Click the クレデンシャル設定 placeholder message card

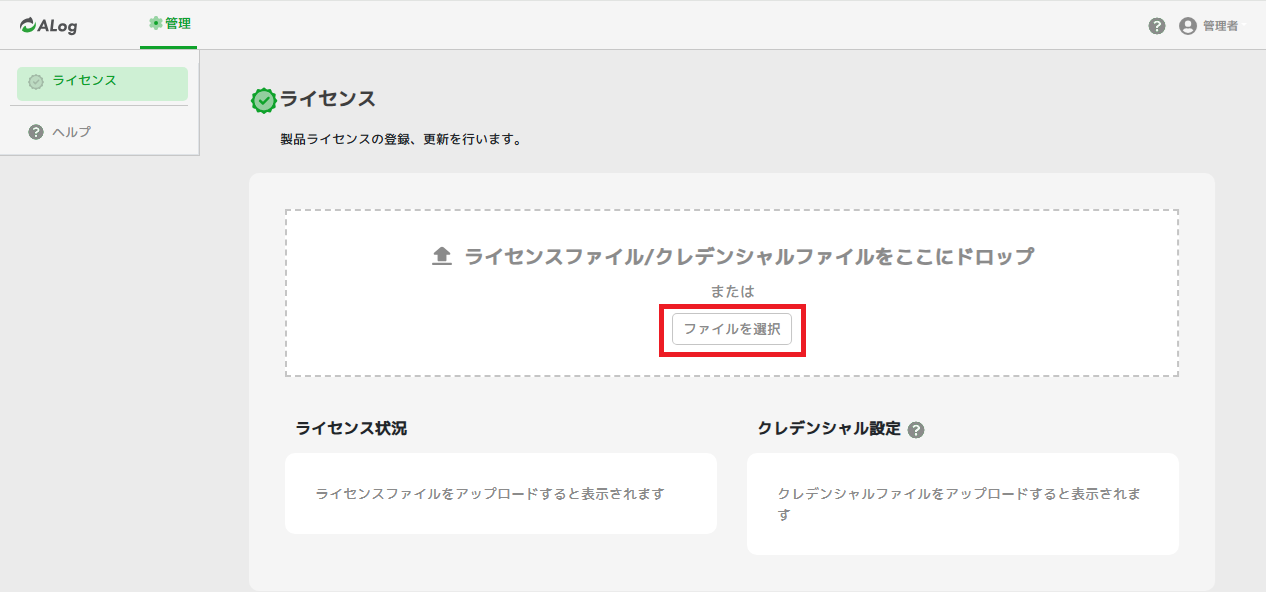[962, 504]
